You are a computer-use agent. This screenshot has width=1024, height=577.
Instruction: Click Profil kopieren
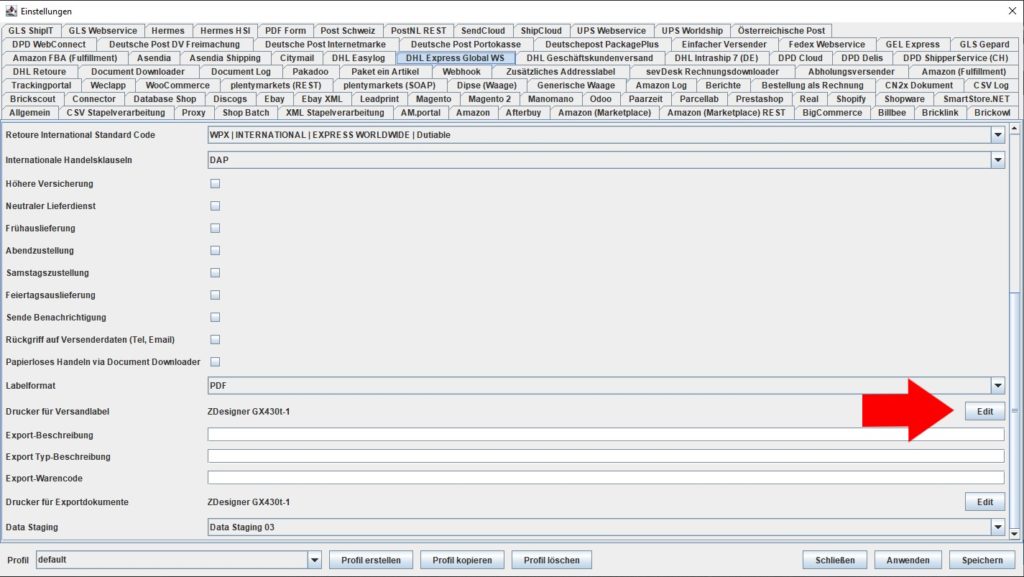[x=462, y=560]
